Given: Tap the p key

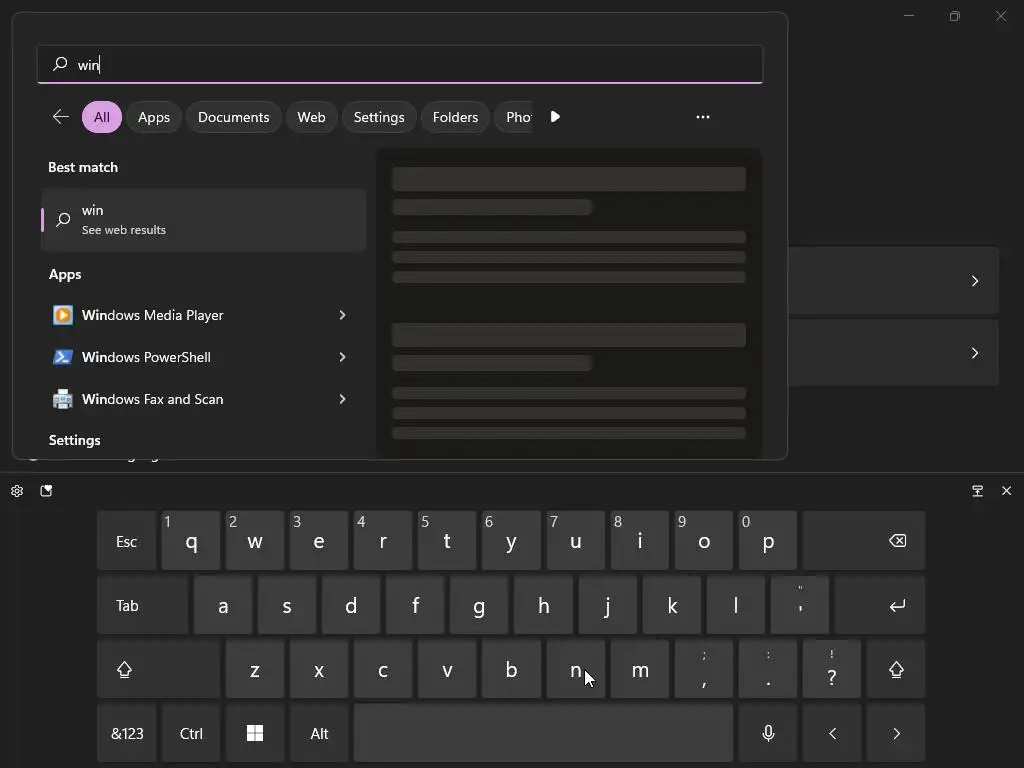Looking at the screenshot, I should point(768,541).
